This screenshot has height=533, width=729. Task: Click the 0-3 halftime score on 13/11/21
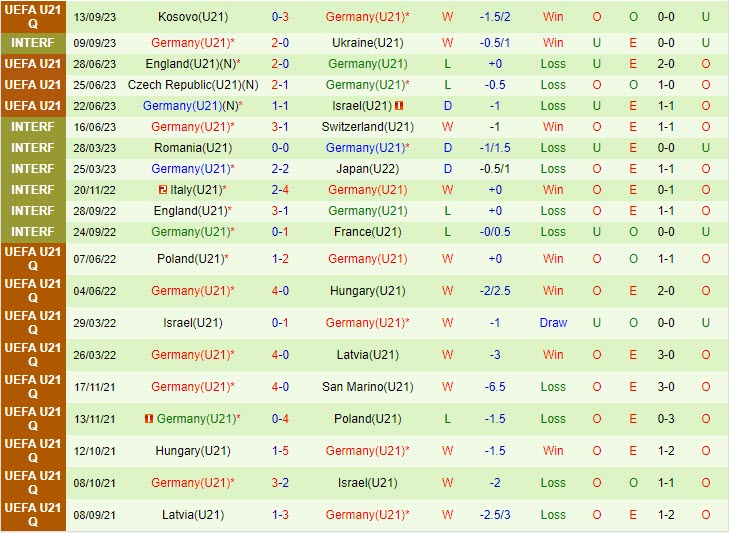(x=666, y=419)
